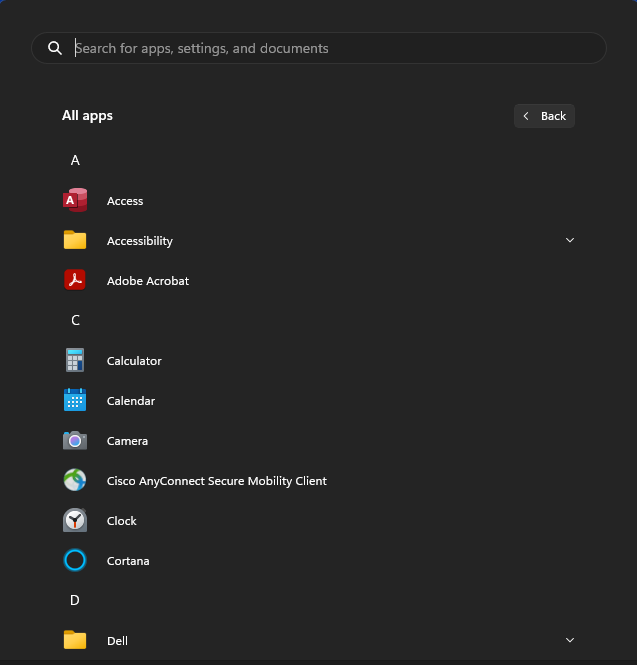Click the Cisco AnyConnect globe icon
The height and width of the screenshot is (665, 637).
pyautogui.click(x=75, y=480)
